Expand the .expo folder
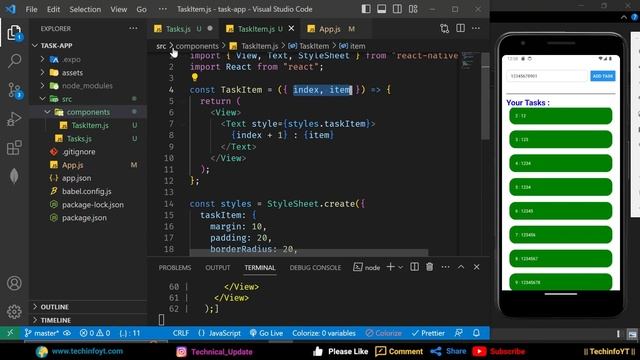The image size is (640, 360). tap(42, 59)
